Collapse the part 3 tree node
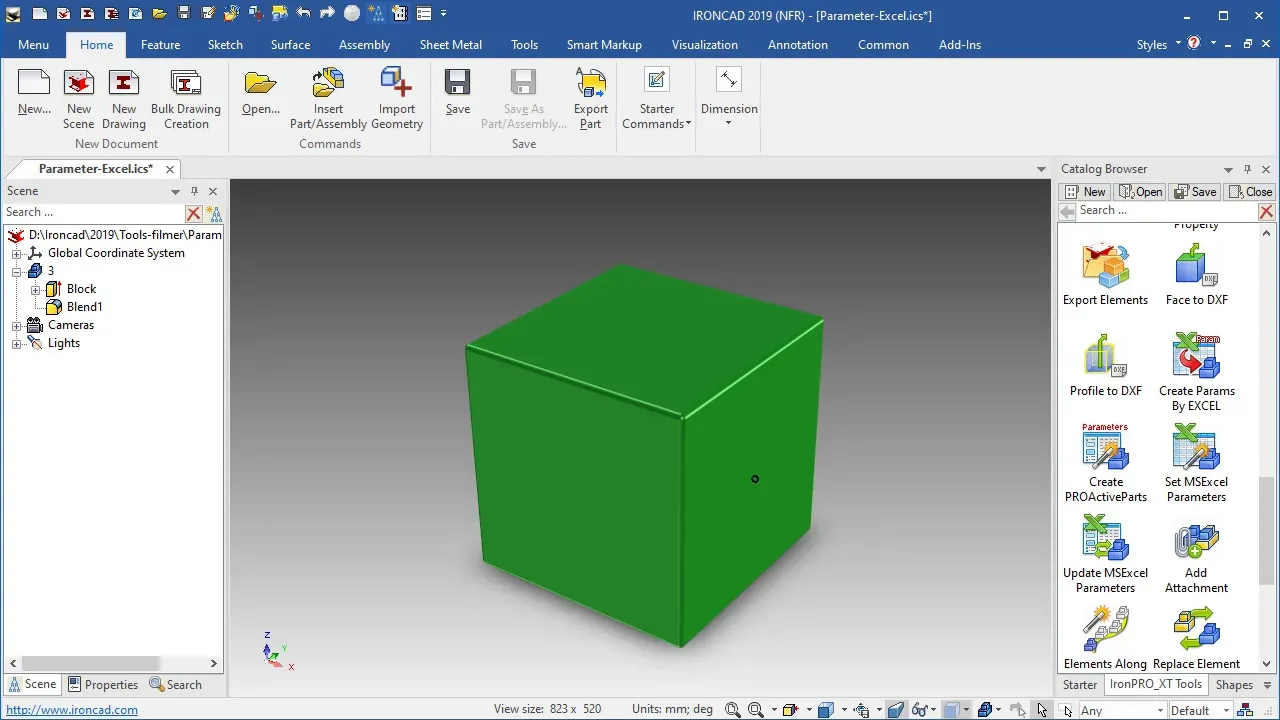This screenshot has width=1280, height=720. point(17,272)
